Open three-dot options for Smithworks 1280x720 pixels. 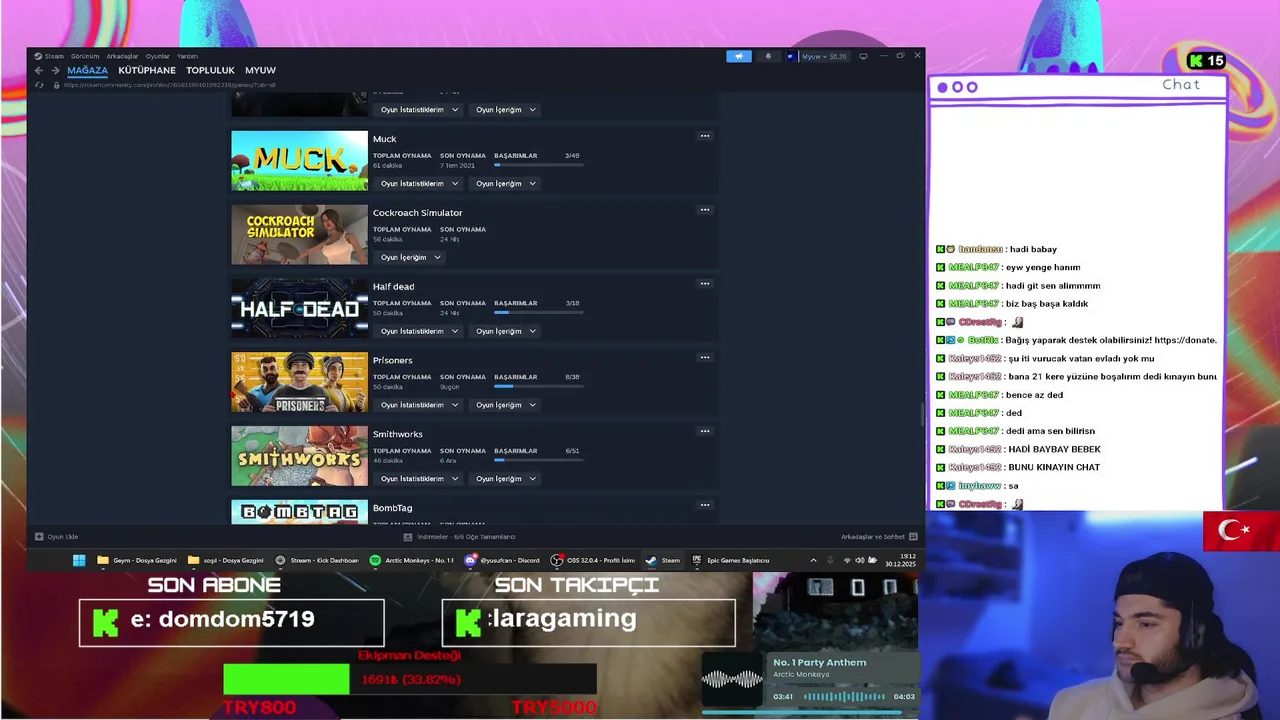click(x=705, y=432)
